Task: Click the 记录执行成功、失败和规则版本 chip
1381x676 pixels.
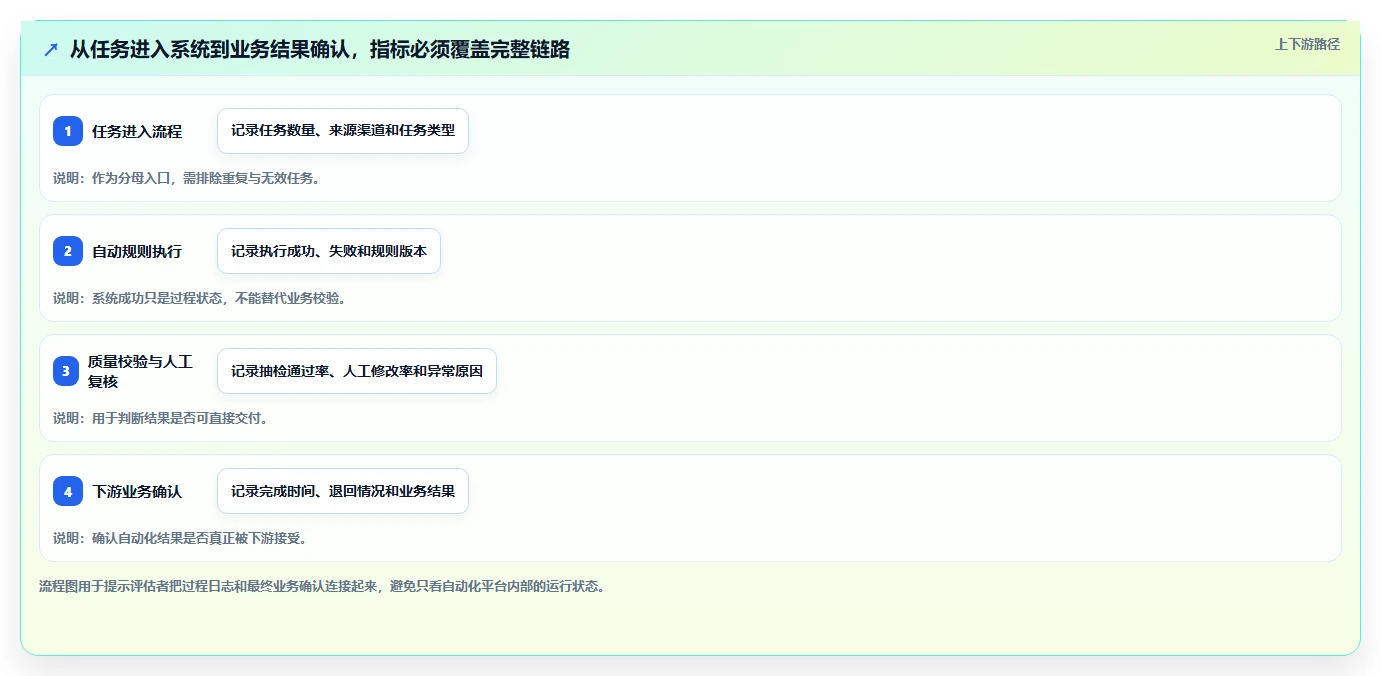Action: click(x=329, y=251)
